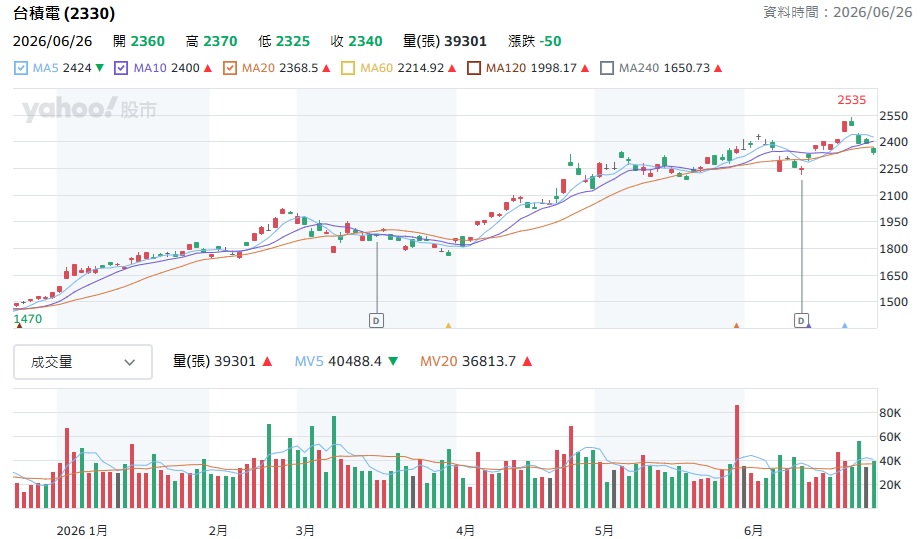
Task: Enable the MA240 moving average checkbox
Action: pos(607,68)
